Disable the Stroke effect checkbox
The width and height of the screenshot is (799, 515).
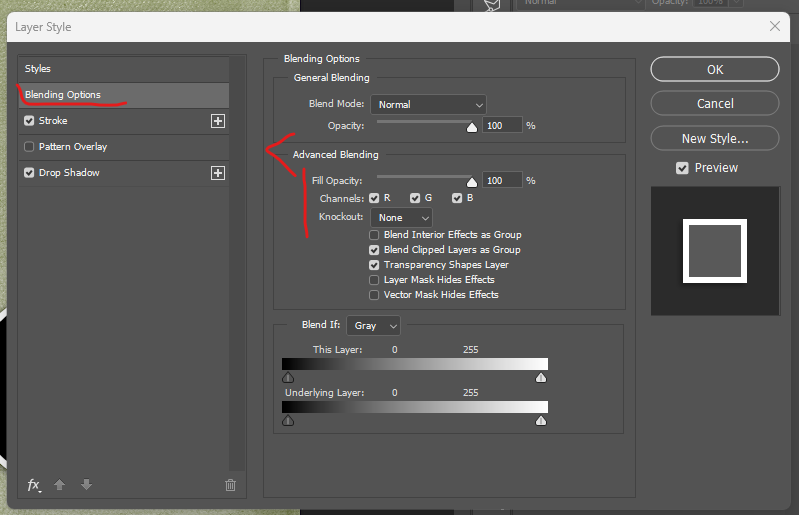click(x=29, y=121)
